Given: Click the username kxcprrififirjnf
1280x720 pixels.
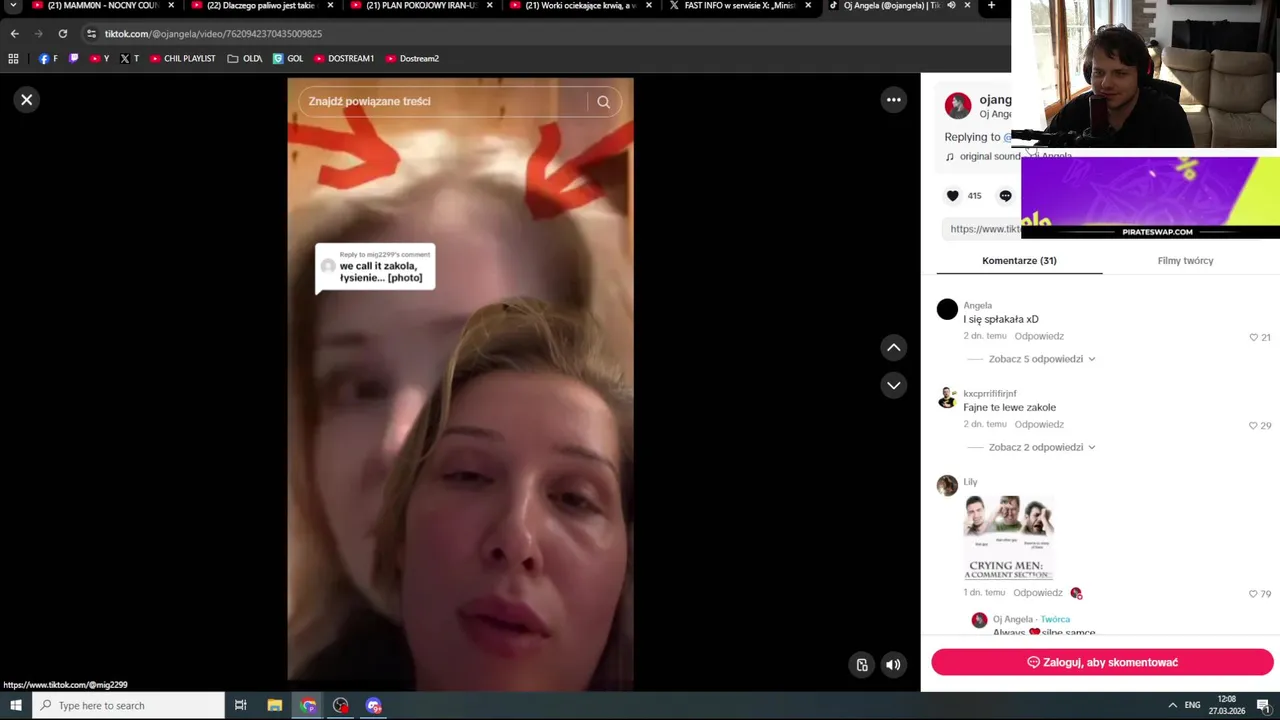Looking at the screenshot, I should pyautogui.click(x=989, y=394).
